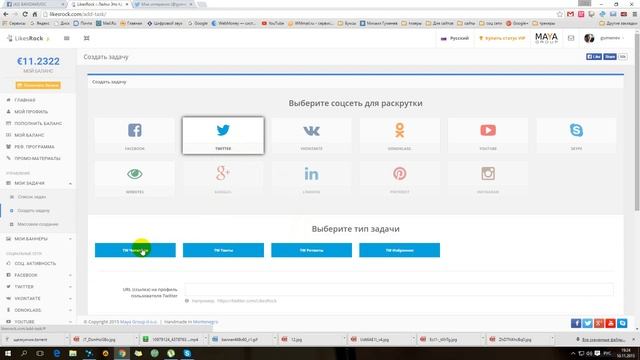
Task: Click the fullscreen expand icon in header
Action: tap(87, 38)
